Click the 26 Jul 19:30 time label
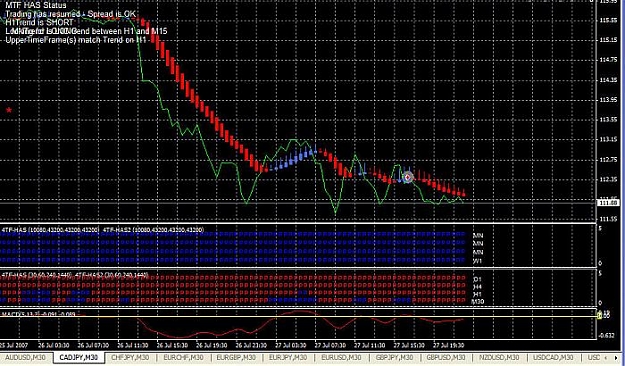 click(212, 345)
